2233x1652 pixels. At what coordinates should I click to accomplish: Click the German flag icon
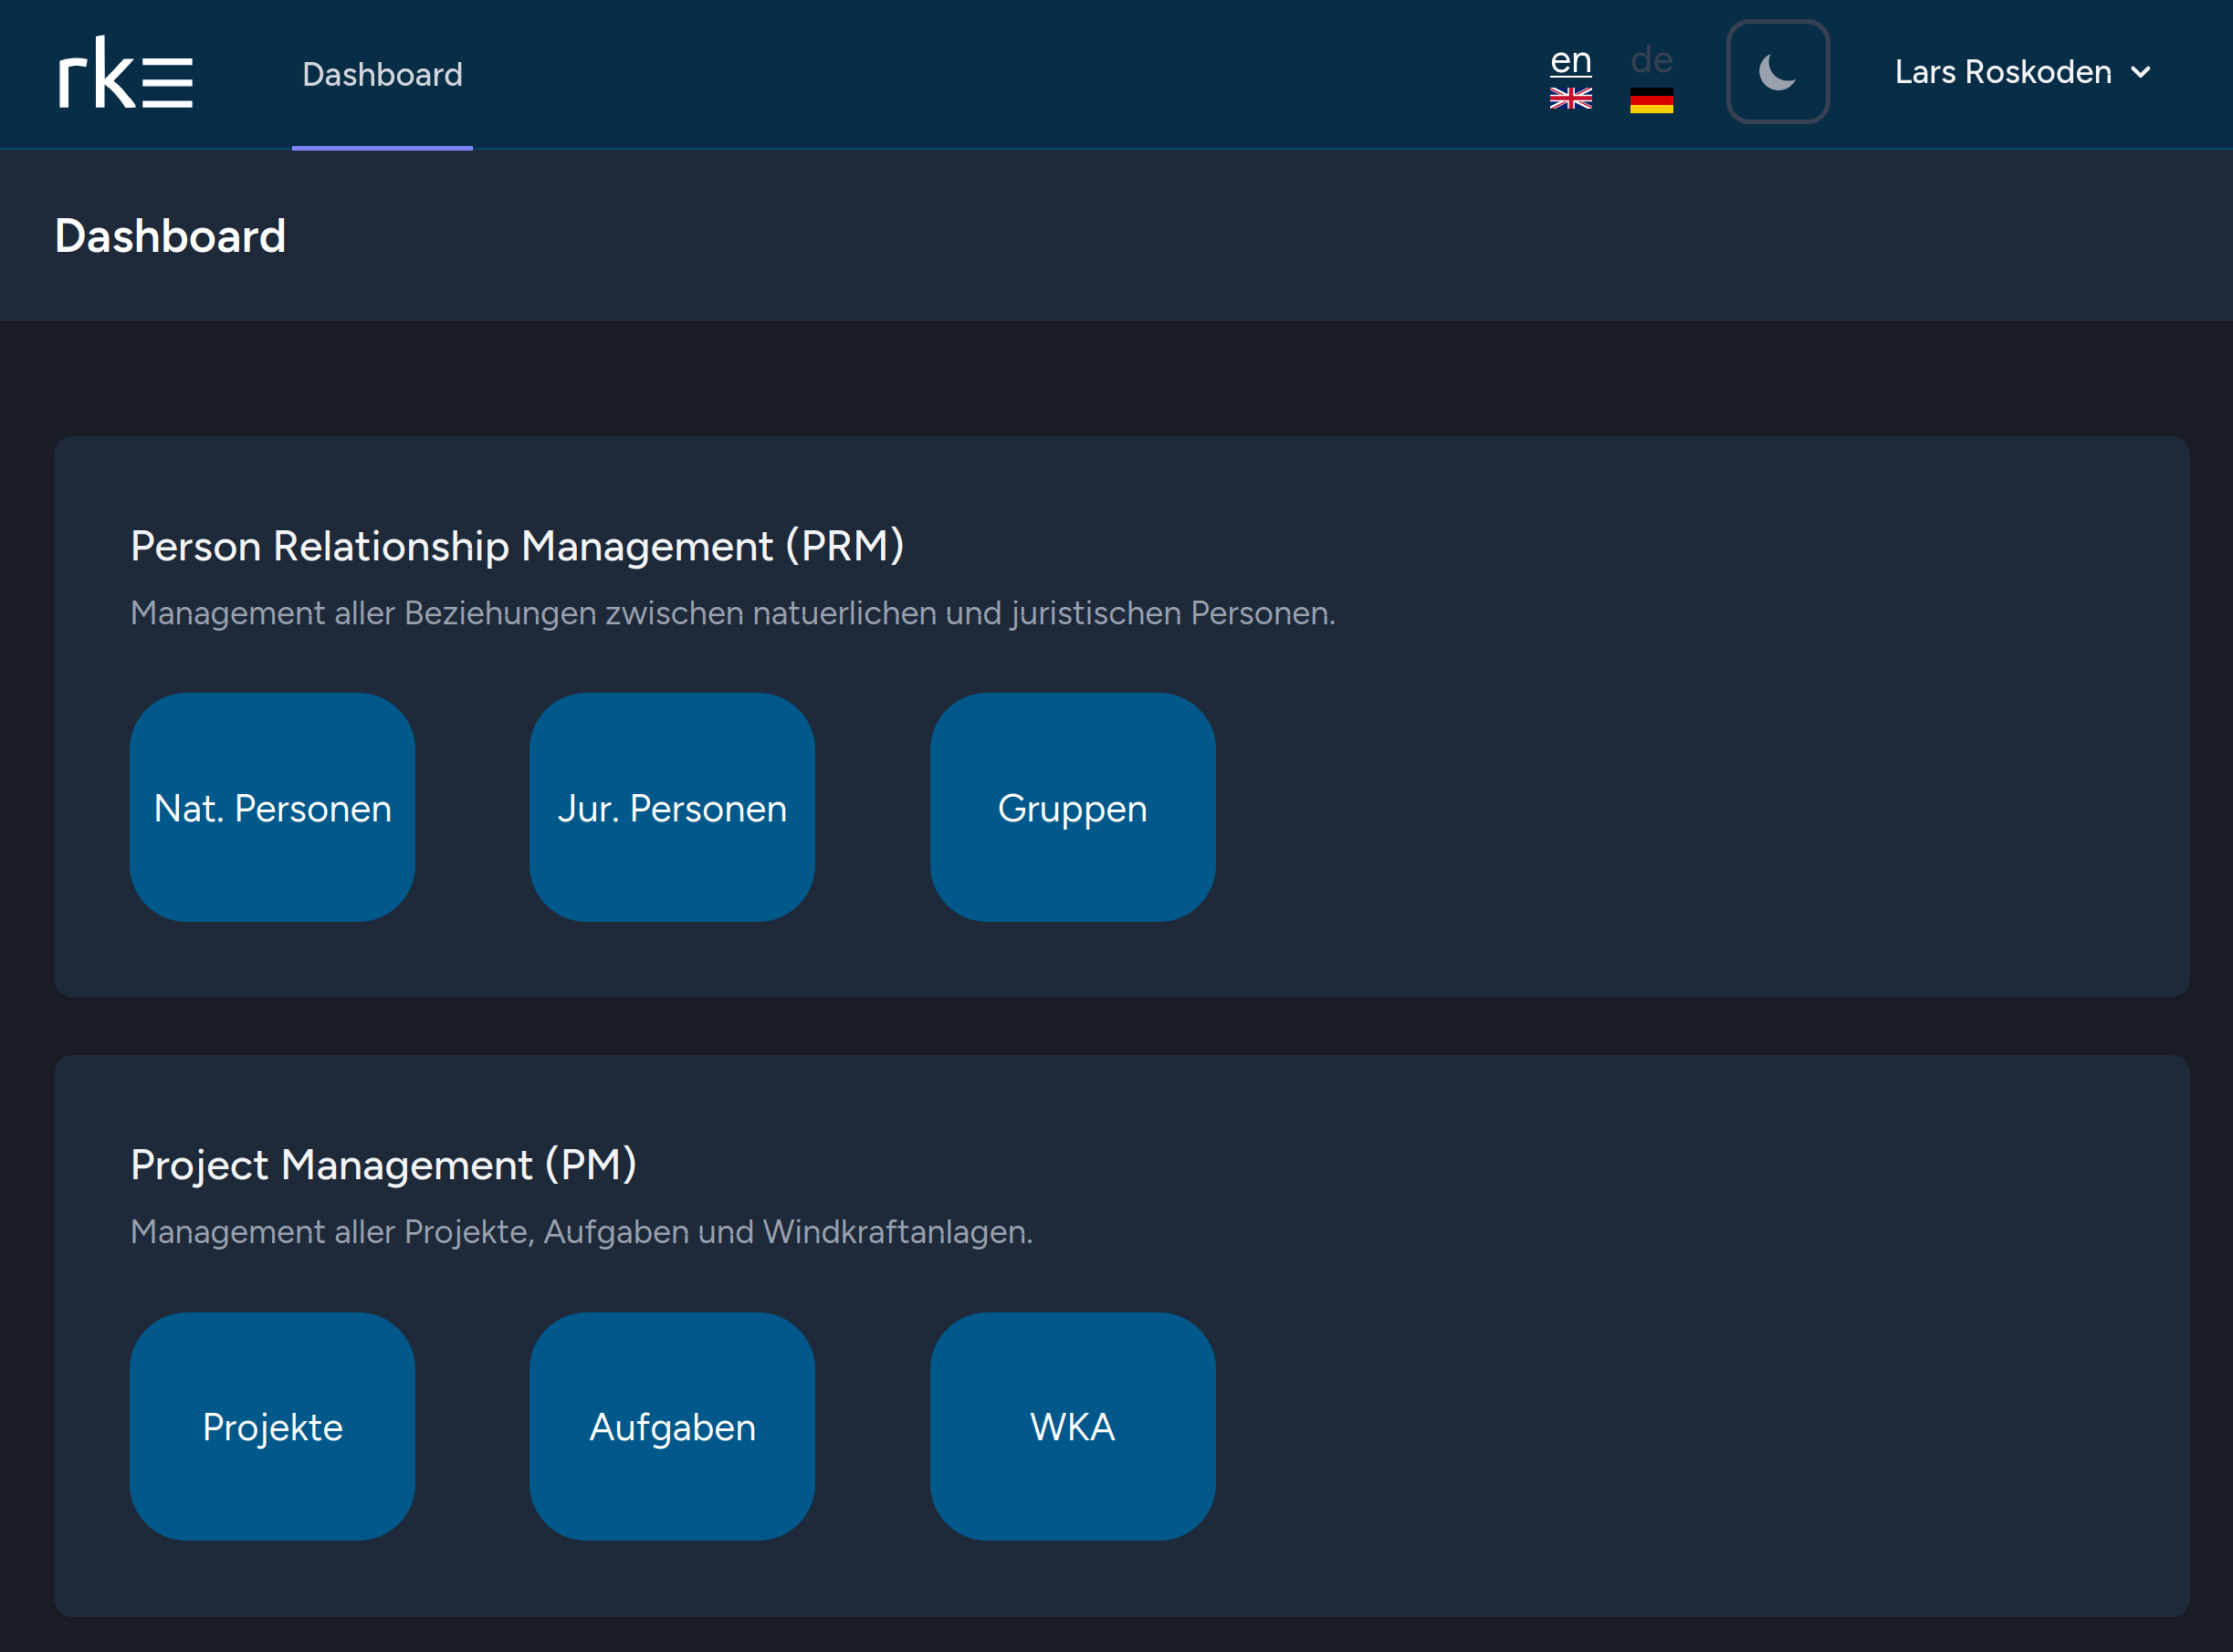(x=1651, y=100)
